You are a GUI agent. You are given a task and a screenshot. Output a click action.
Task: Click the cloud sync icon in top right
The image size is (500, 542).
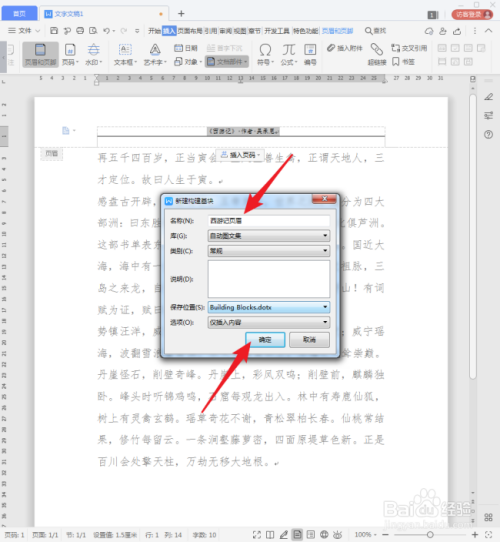click(x=429, y=31)
